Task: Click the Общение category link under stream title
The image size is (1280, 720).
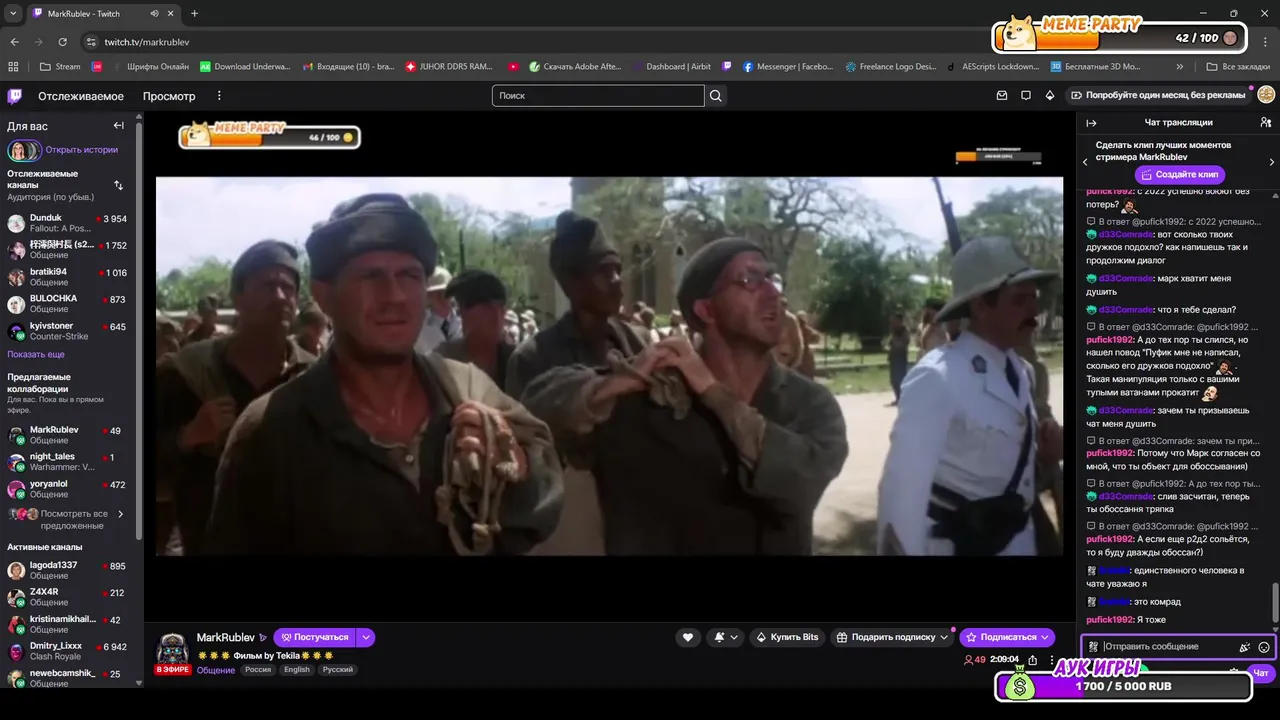Action: click(216, 670)
